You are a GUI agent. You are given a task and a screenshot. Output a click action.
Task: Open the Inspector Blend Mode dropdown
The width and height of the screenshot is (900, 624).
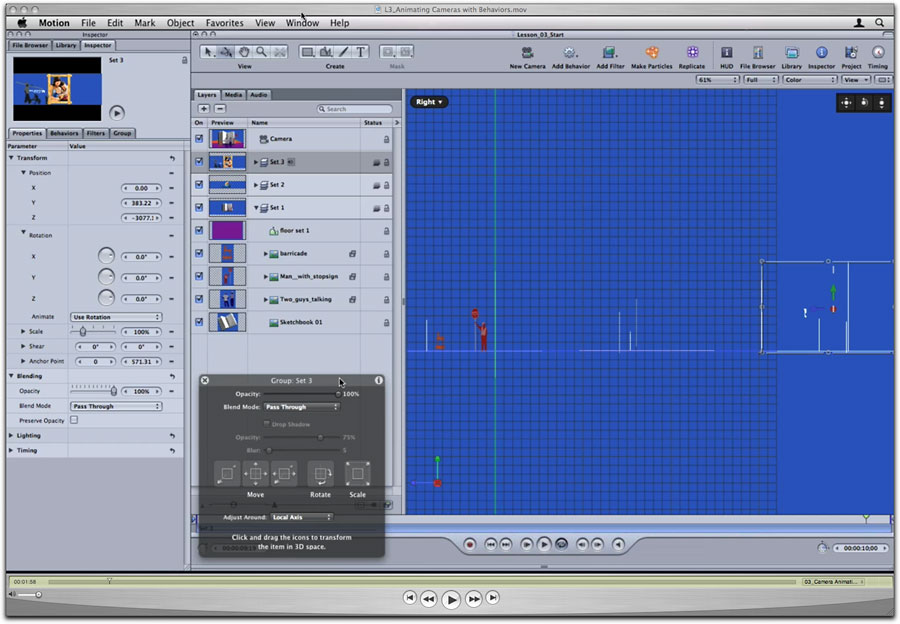tap(116, 406)
